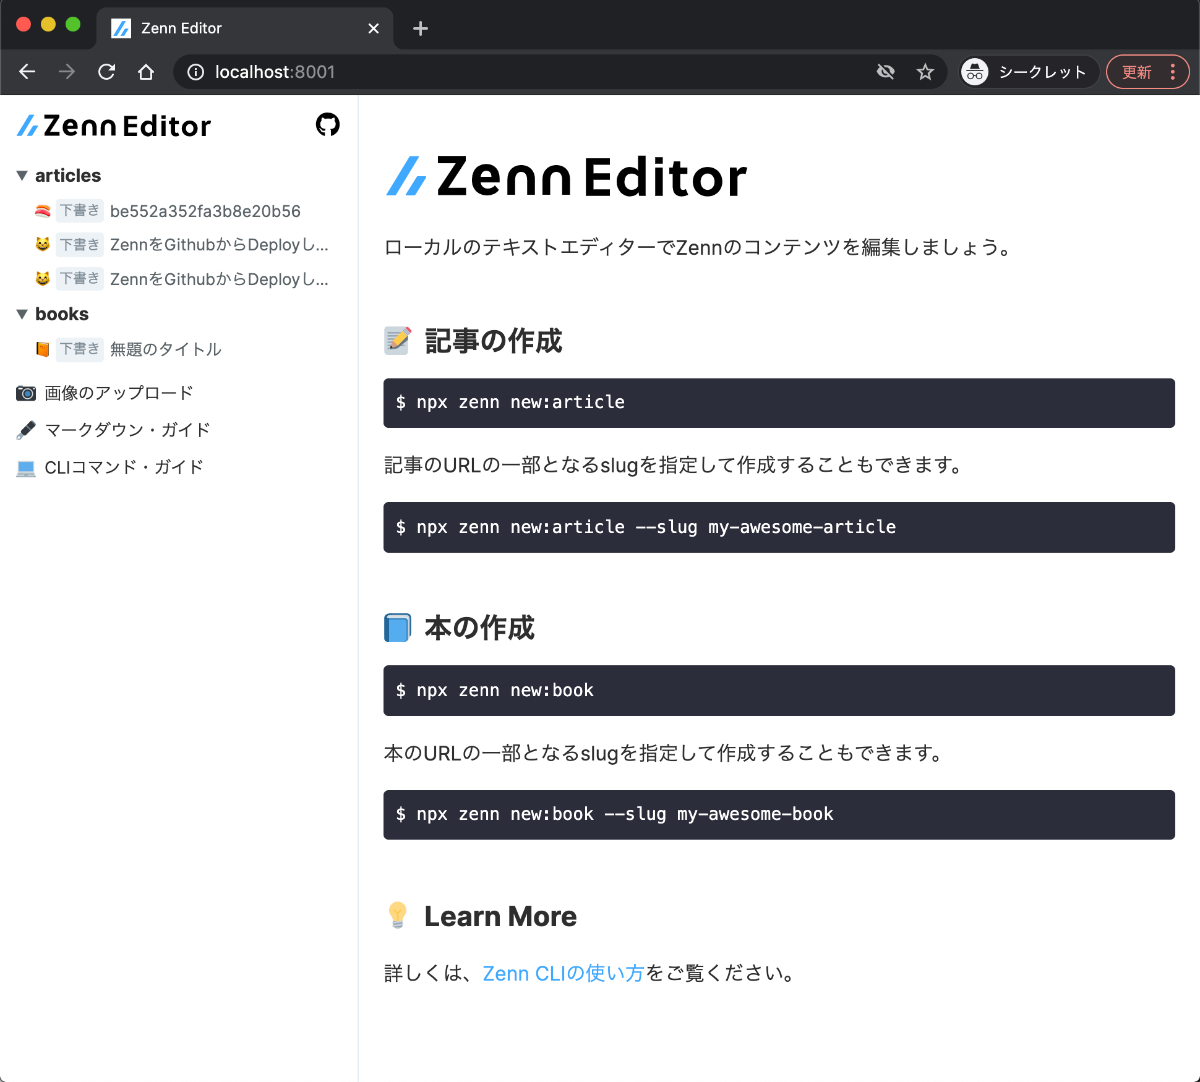This screenshot has height=1082, width=1200.
Task: Click the my-awesome-book slug command block
Action: point(779,815)
